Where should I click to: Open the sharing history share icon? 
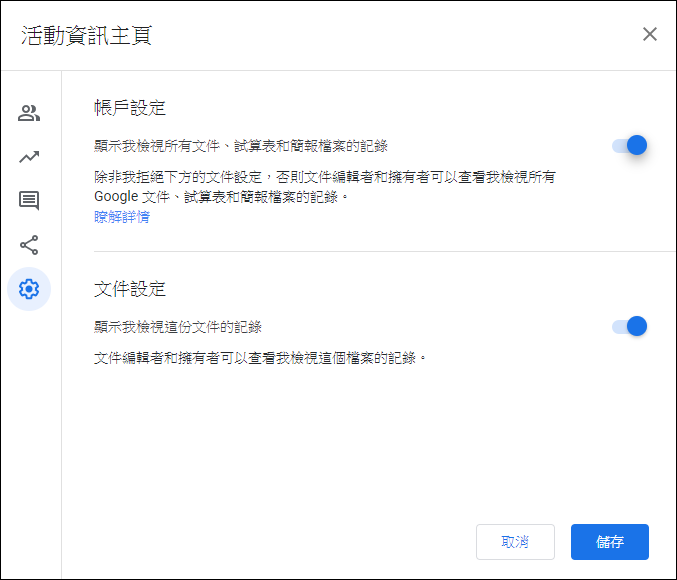[x=29, y=245]
